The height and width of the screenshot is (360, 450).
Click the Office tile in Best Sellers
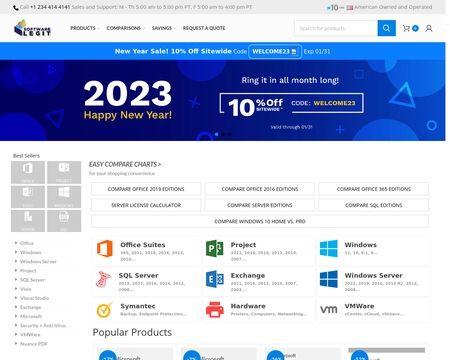point(28,172)
